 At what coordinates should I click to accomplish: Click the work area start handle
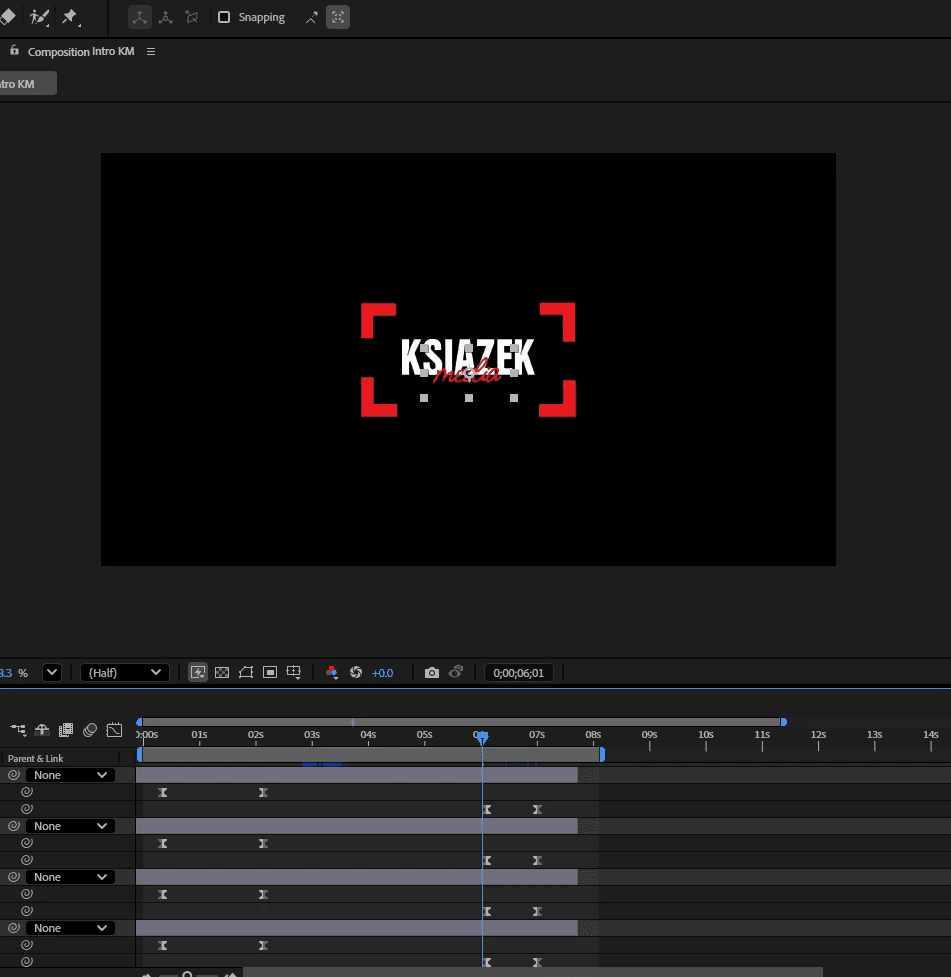[140, 755]
